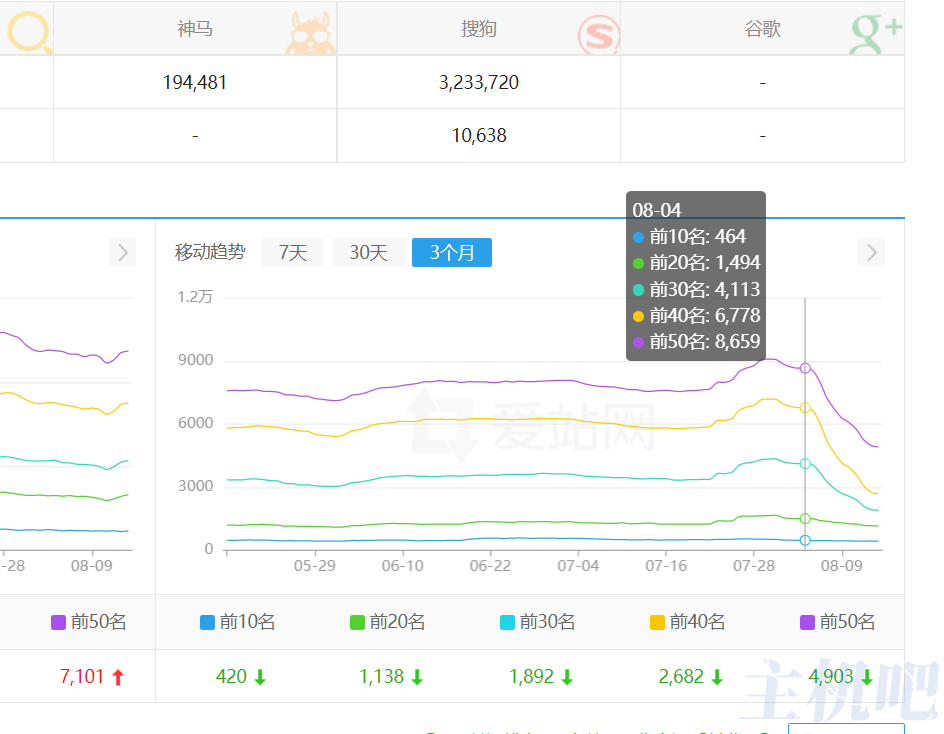Click the 3,233,720 value under 搜狗
This screenshot has width=944, height=734.
tap(479, 82)
